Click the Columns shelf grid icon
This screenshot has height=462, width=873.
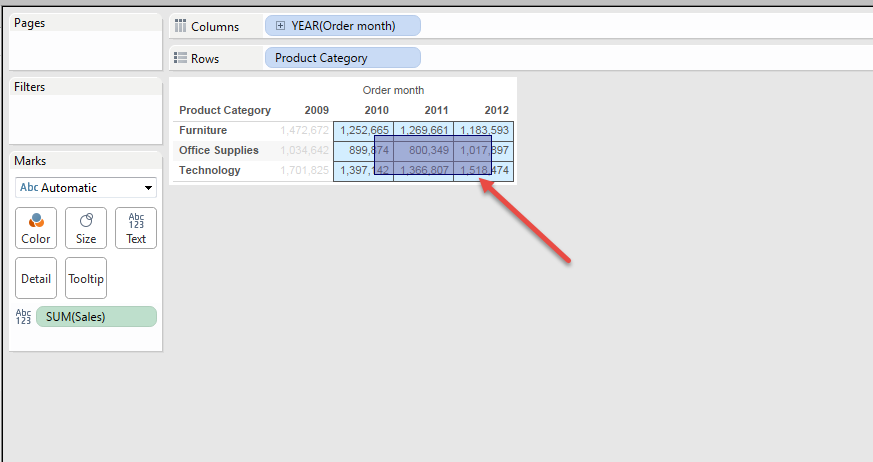(180, 26)
